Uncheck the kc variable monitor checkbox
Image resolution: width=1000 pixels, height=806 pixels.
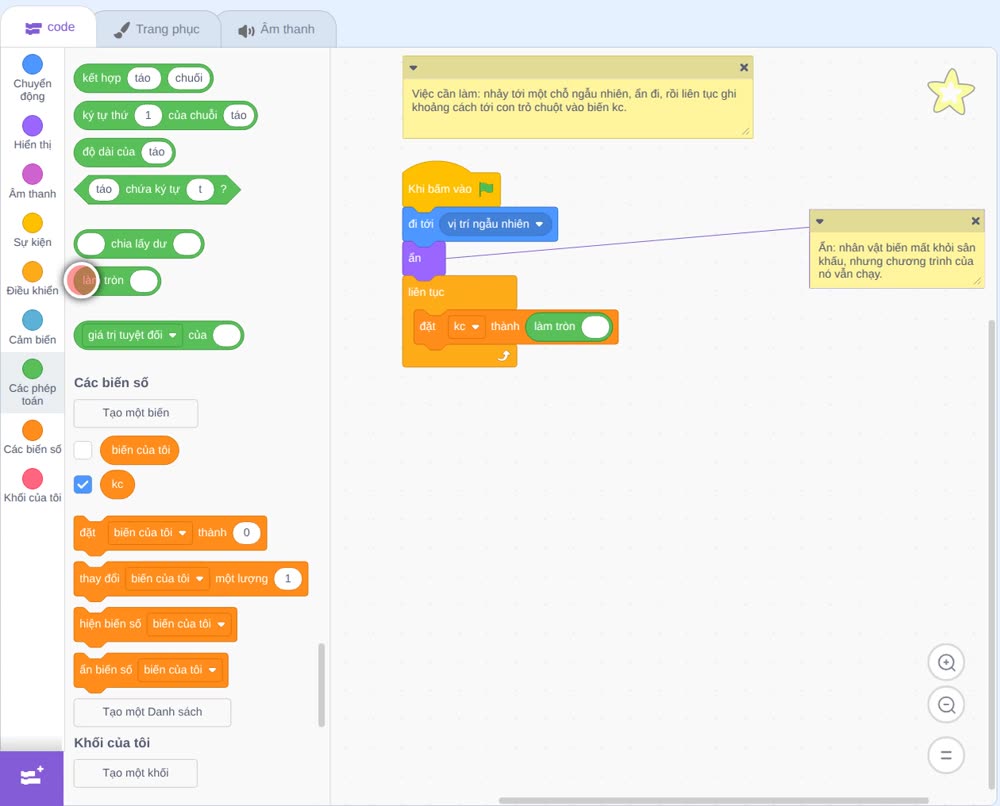pyautogui.click(x=83, y=485)
